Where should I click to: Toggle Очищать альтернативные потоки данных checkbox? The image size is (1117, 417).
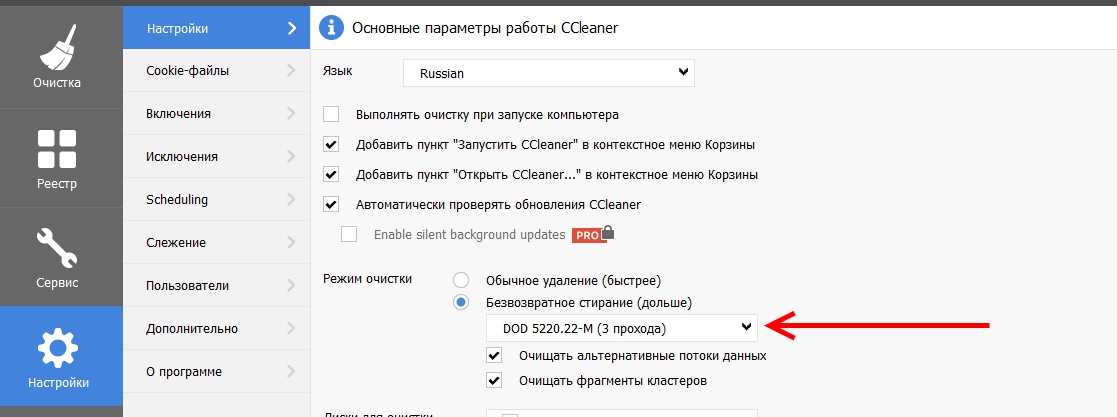(494, 355)
